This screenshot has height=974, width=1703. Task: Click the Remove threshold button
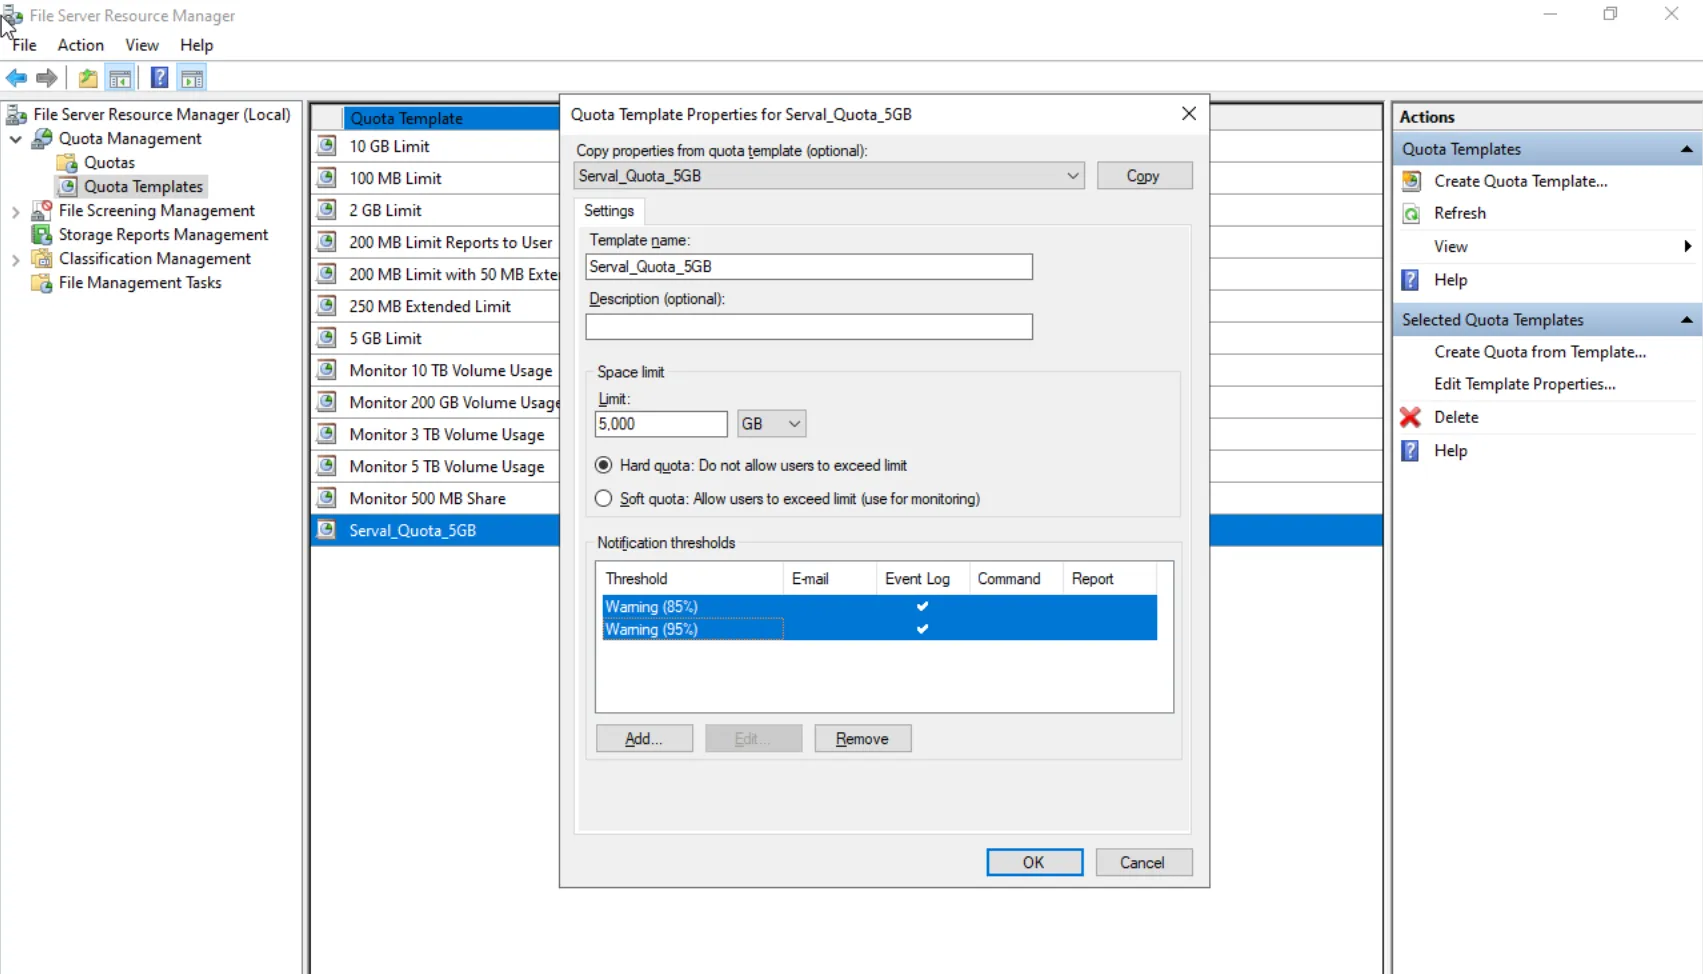pyautogui.click(x=862, y=739)
